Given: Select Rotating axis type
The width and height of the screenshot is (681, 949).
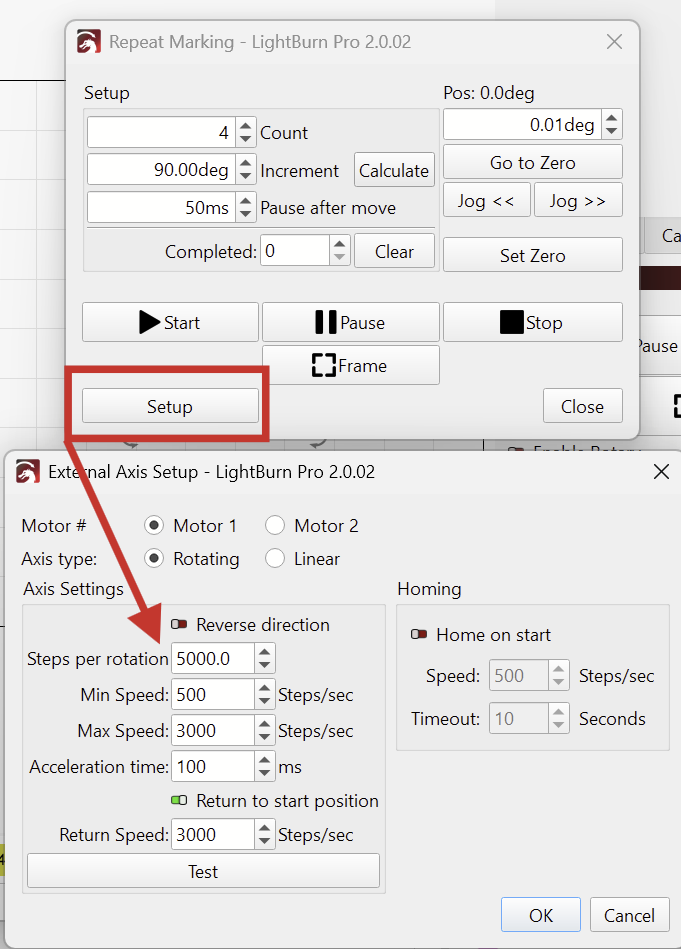Looking at the screenshot, I should tap(154, 558).
